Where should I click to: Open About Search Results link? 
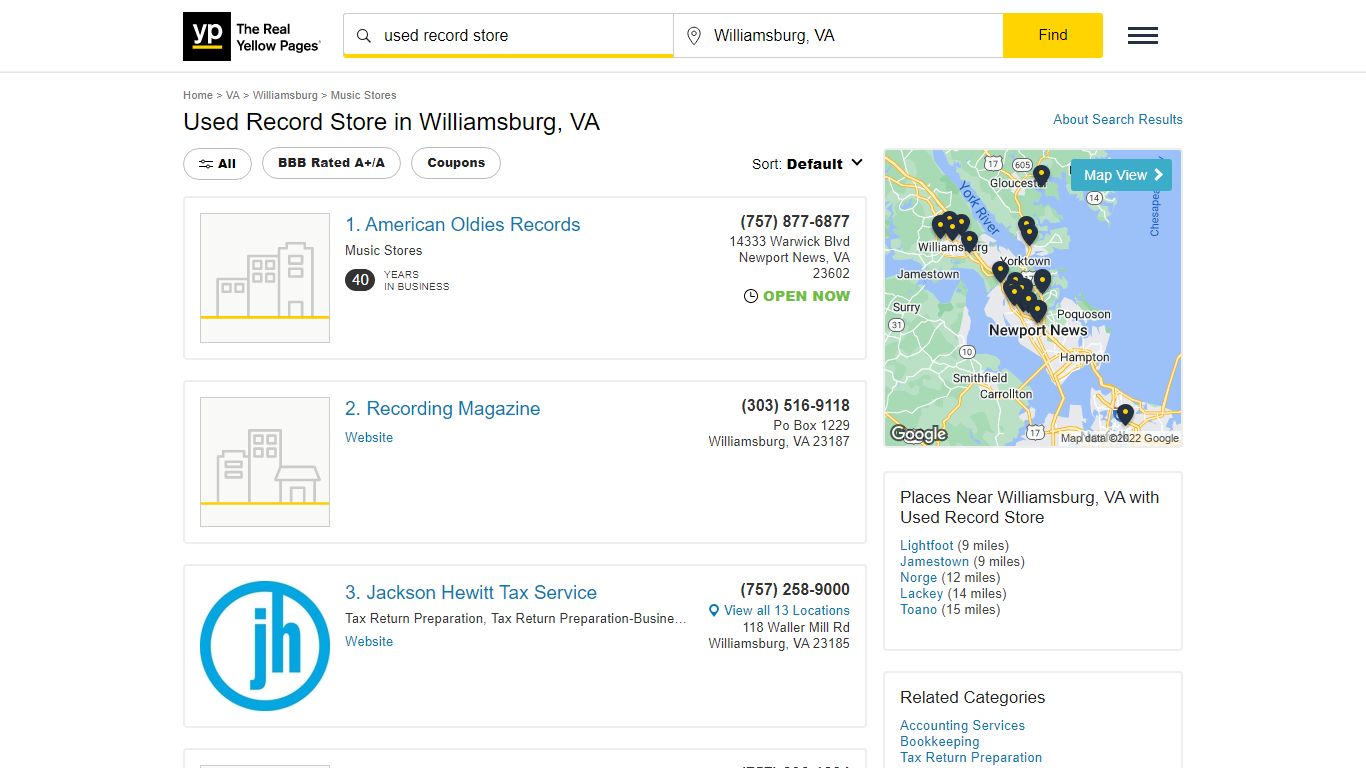(x=1118, y=119)
